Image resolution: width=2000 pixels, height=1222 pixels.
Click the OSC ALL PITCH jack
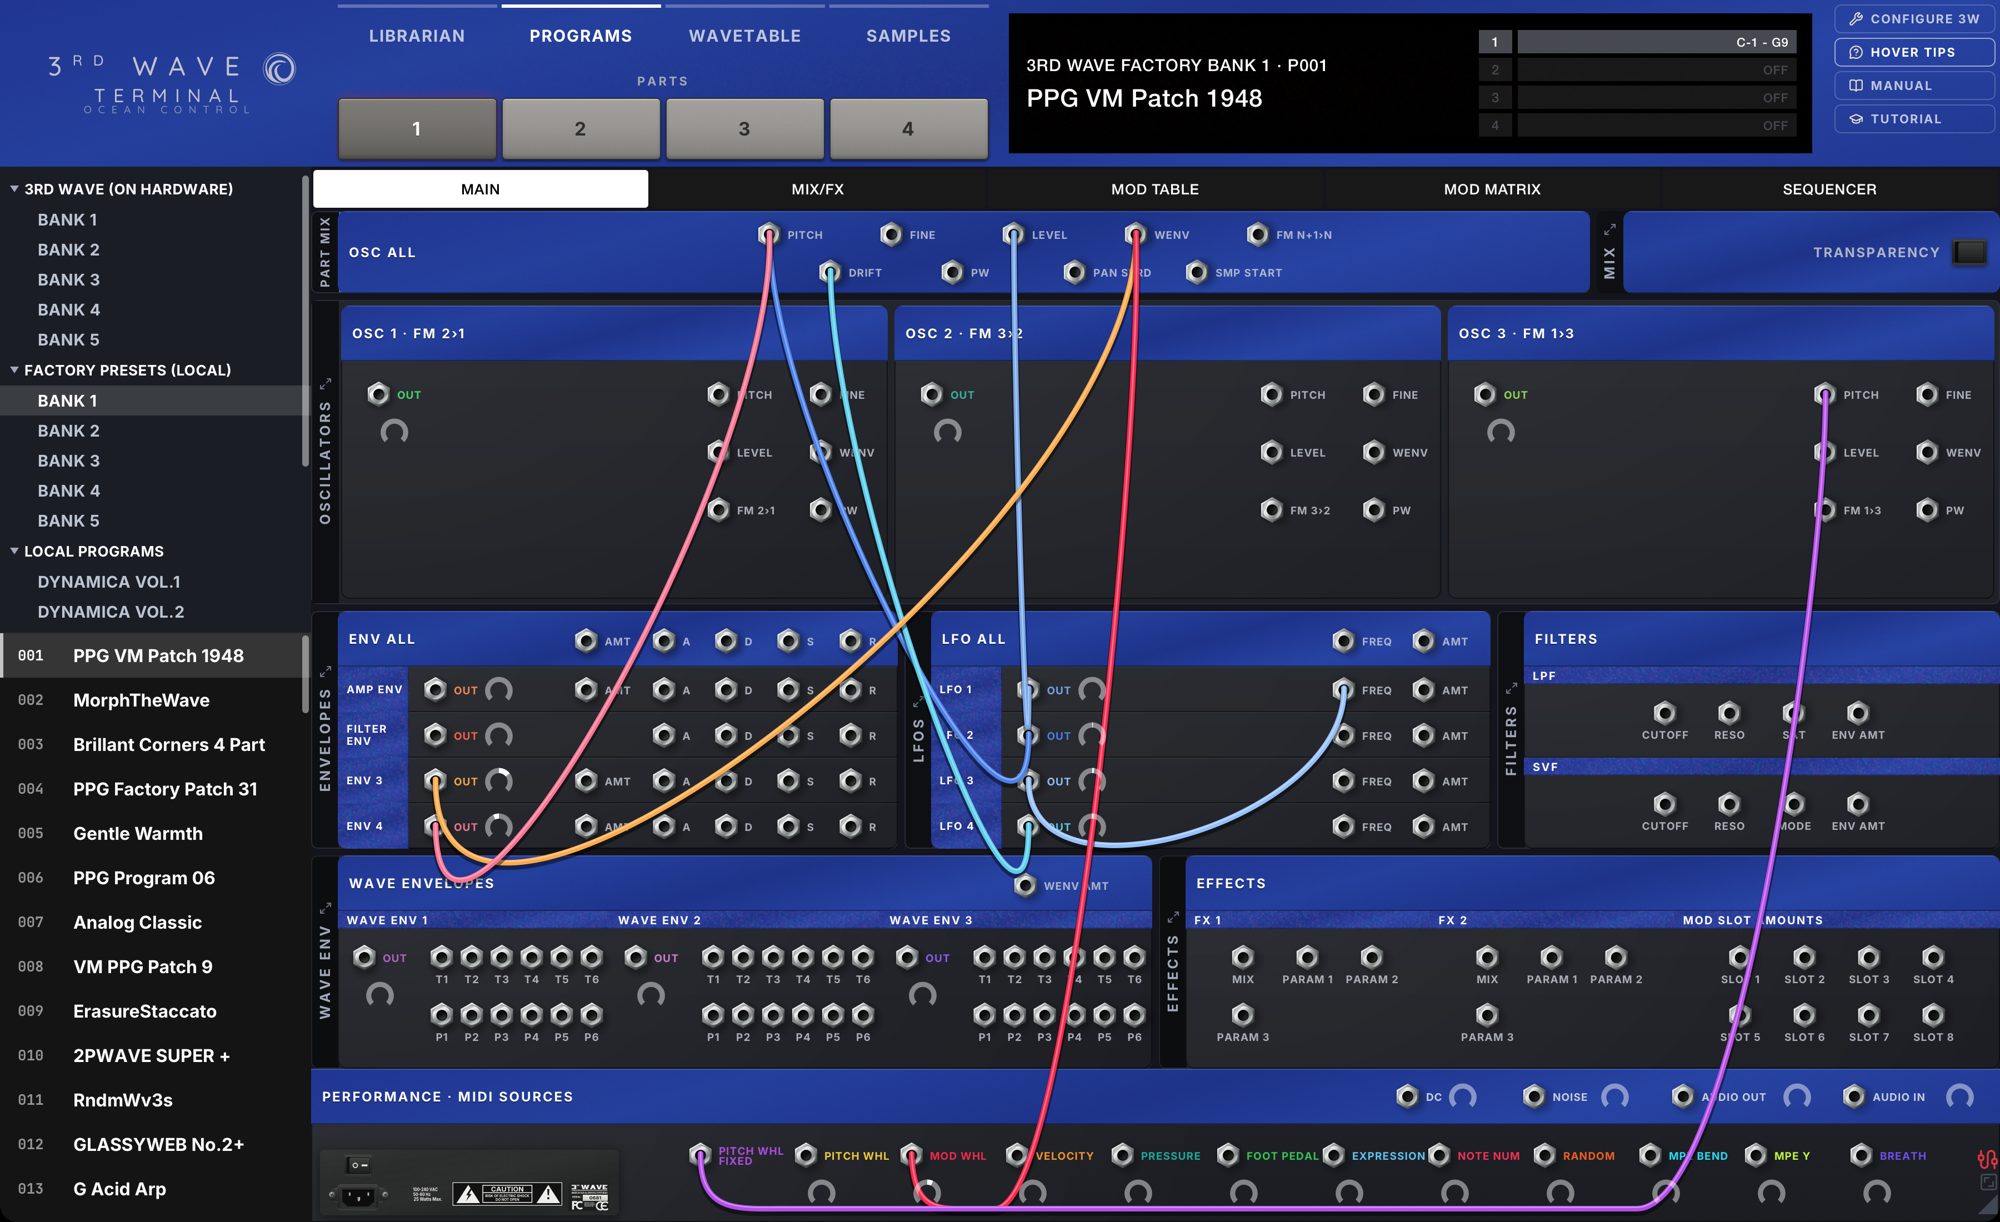click(x=768, y=235)
